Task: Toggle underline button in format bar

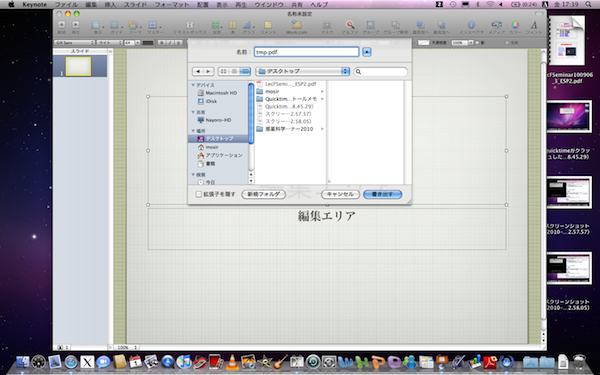Action: (178, 43)
